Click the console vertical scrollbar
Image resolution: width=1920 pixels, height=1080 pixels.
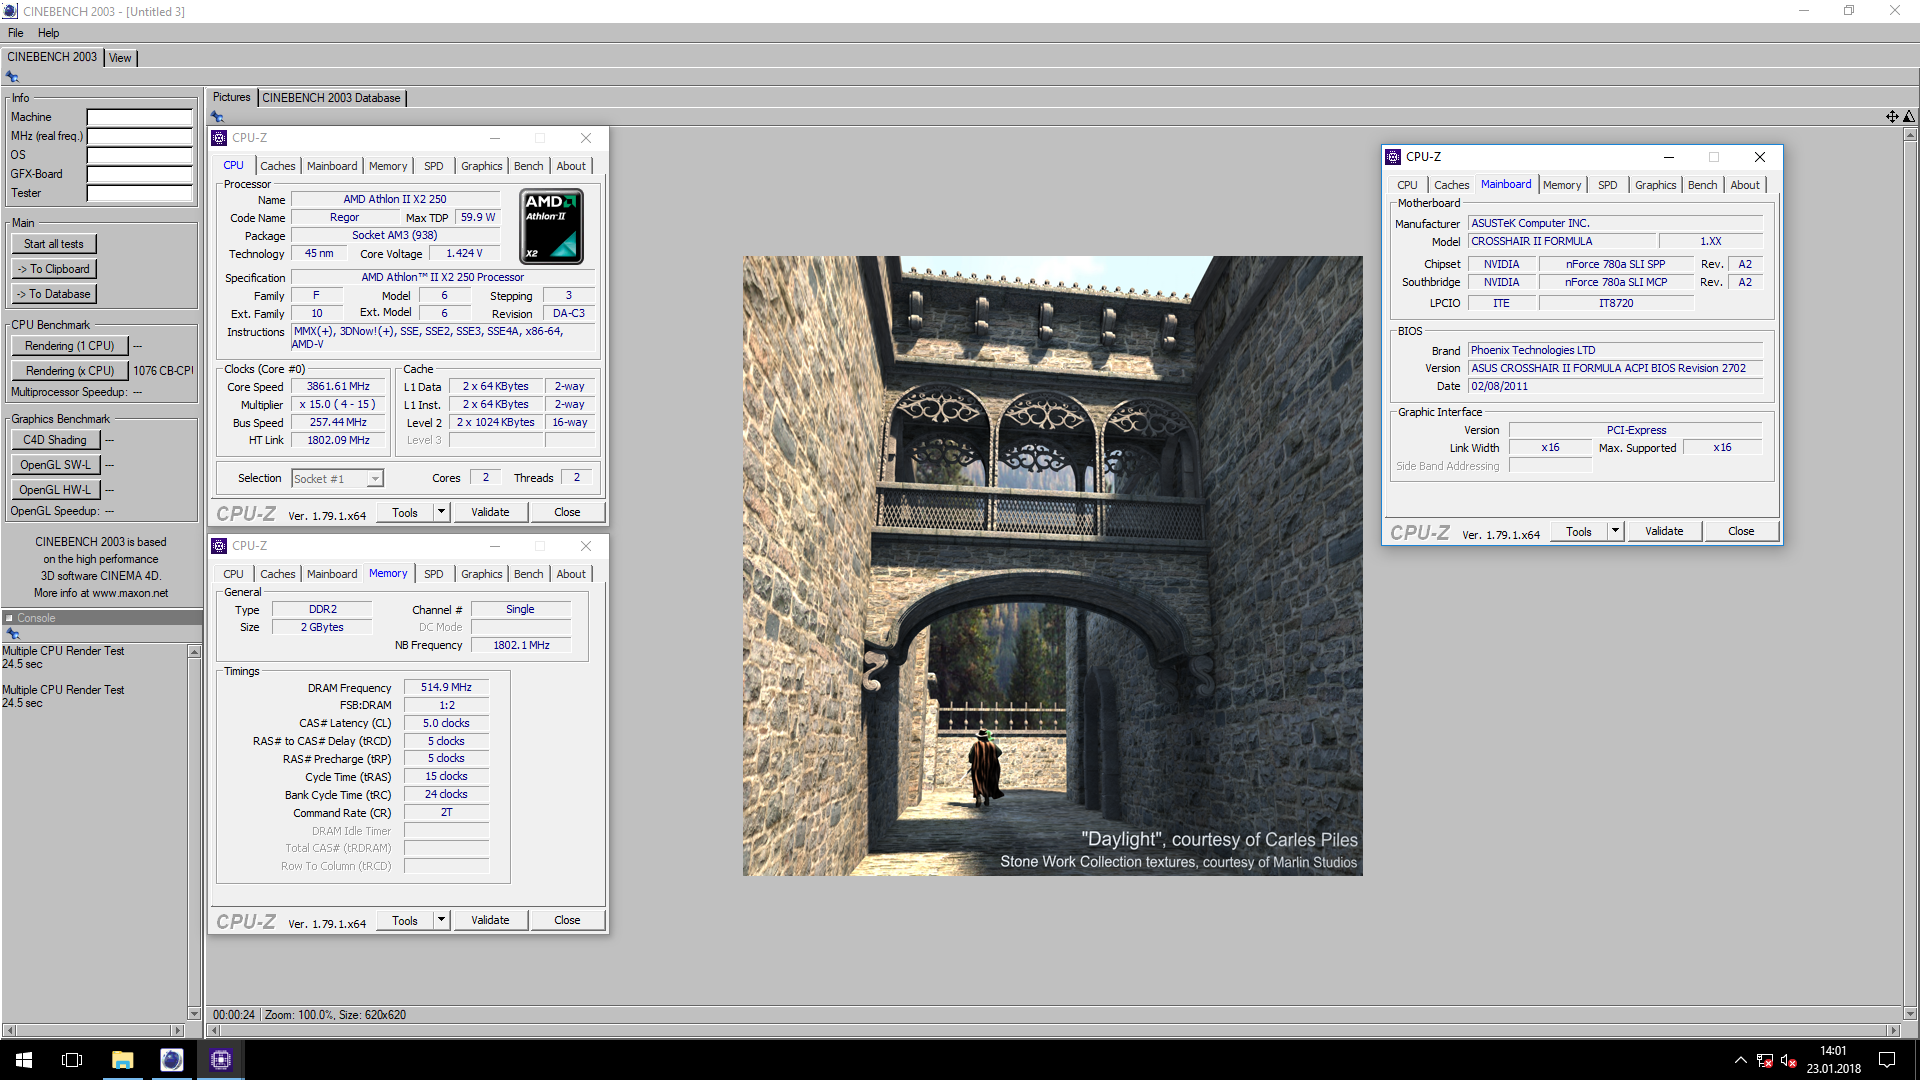tap(194, 832)
